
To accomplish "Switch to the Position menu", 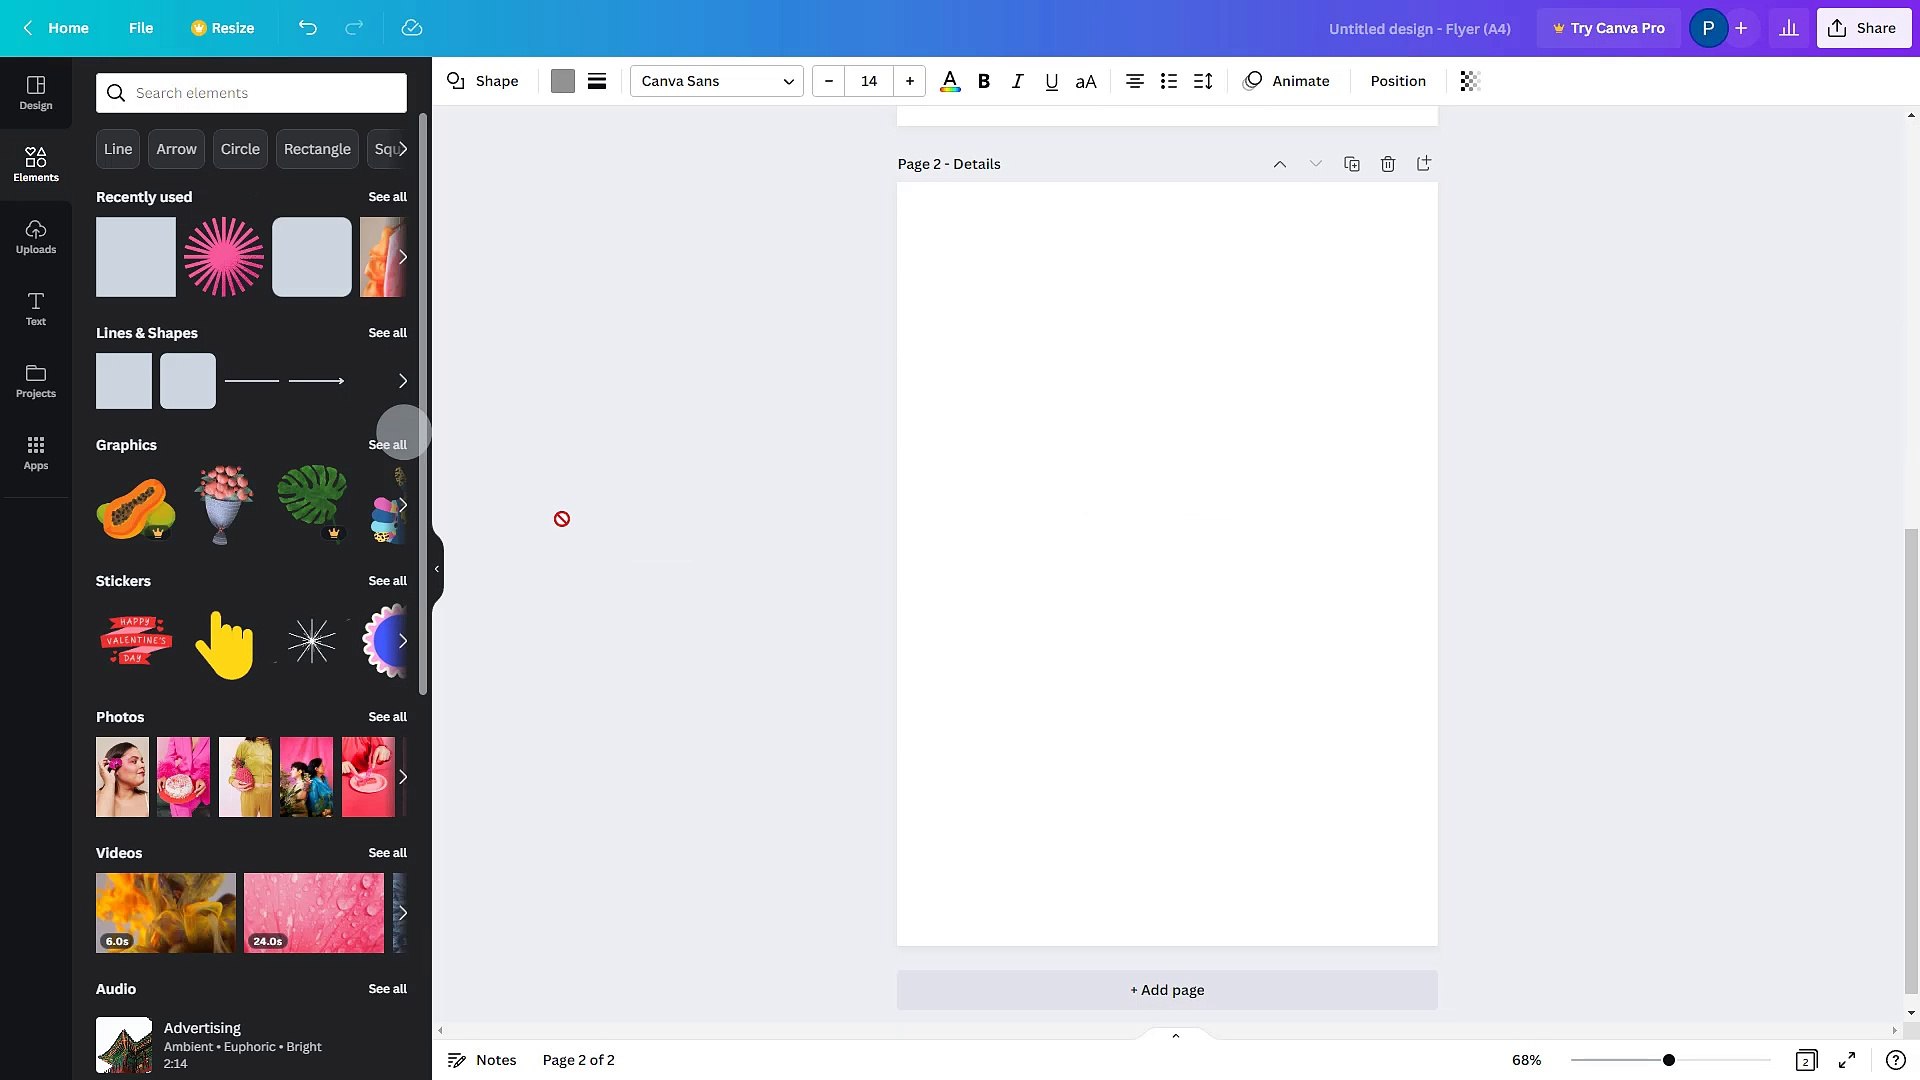I will [1397, 81].
